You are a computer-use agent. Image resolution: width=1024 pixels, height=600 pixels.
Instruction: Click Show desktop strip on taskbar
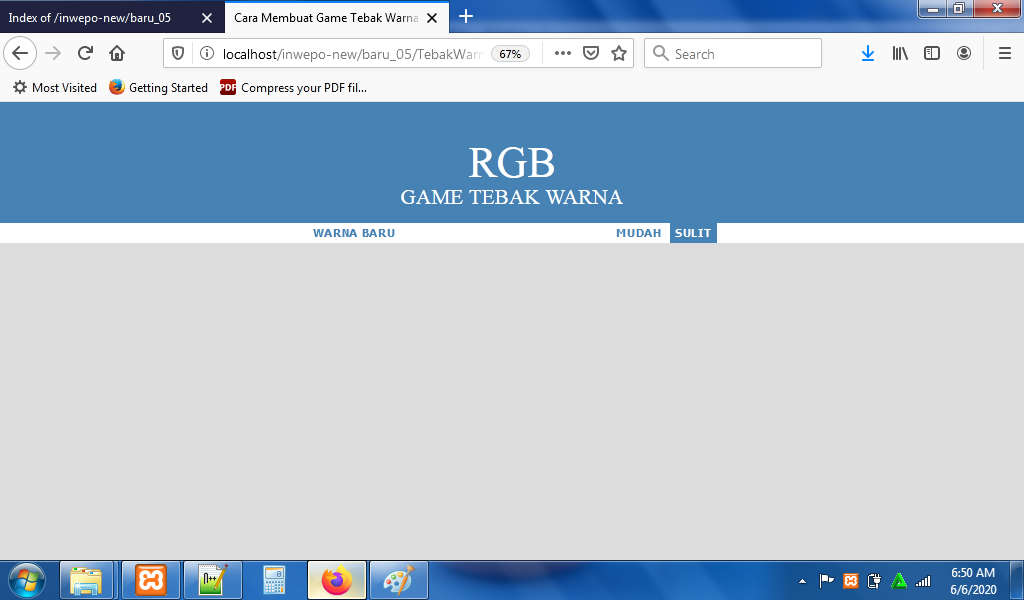click(1017, 580)
